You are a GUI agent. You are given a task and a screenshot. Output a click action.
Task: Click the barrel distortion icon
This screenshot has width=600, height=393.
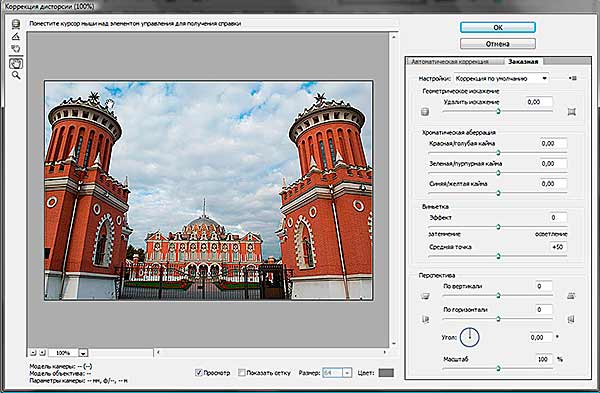[x=425, y=112]
